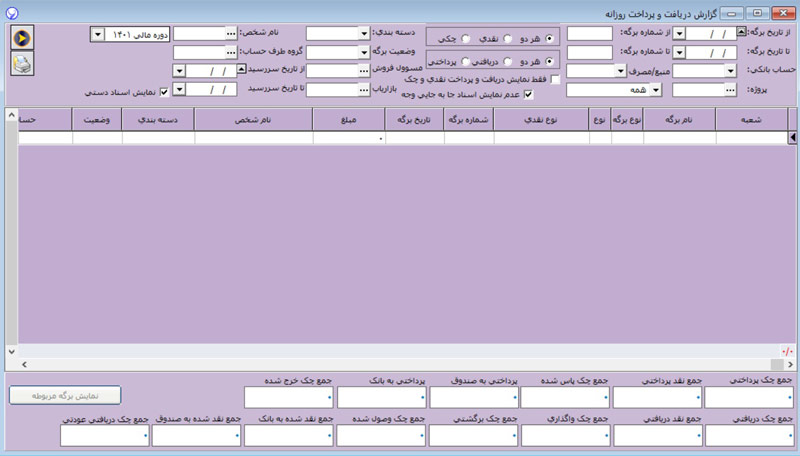Click the نام شخص column header
The width and height of the screenshot is (800, 456).
click(x=253, y=118)
